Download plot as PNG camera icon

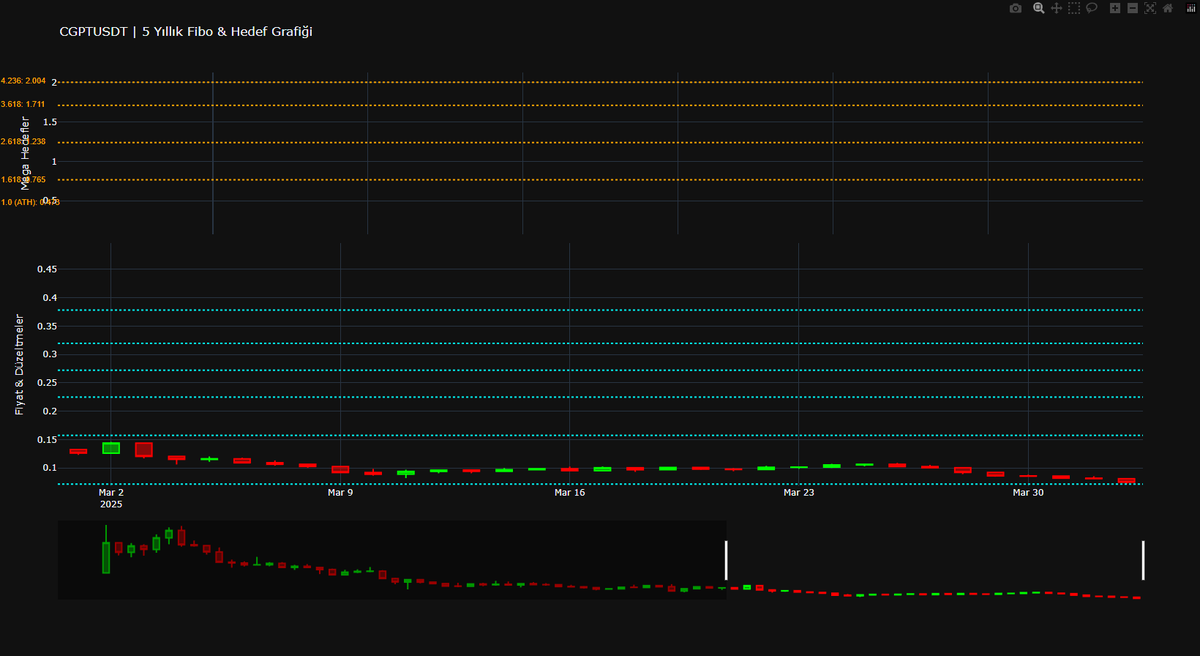1016,8
